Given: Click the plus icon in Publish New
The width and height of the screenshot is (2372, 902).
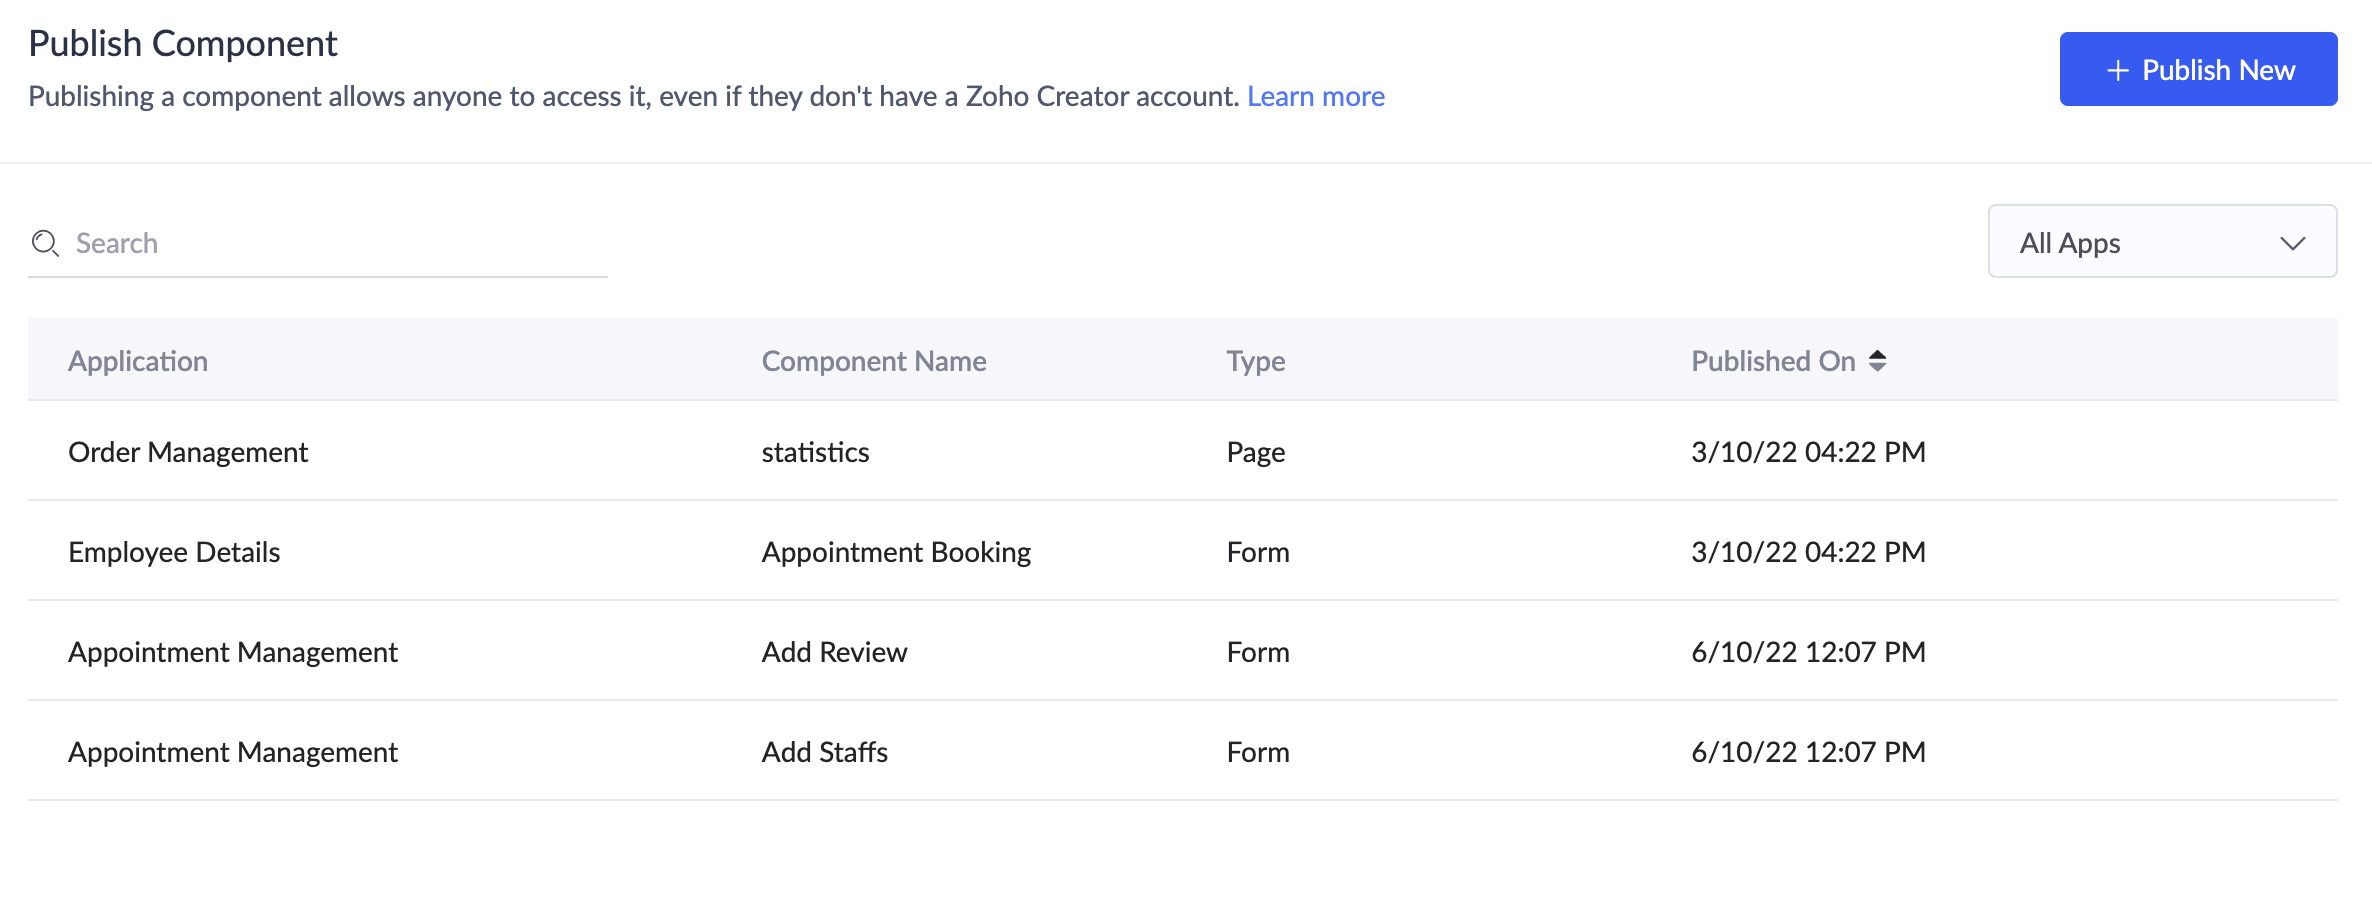Looking at the screenshot, I should (x=2117, y=70).
